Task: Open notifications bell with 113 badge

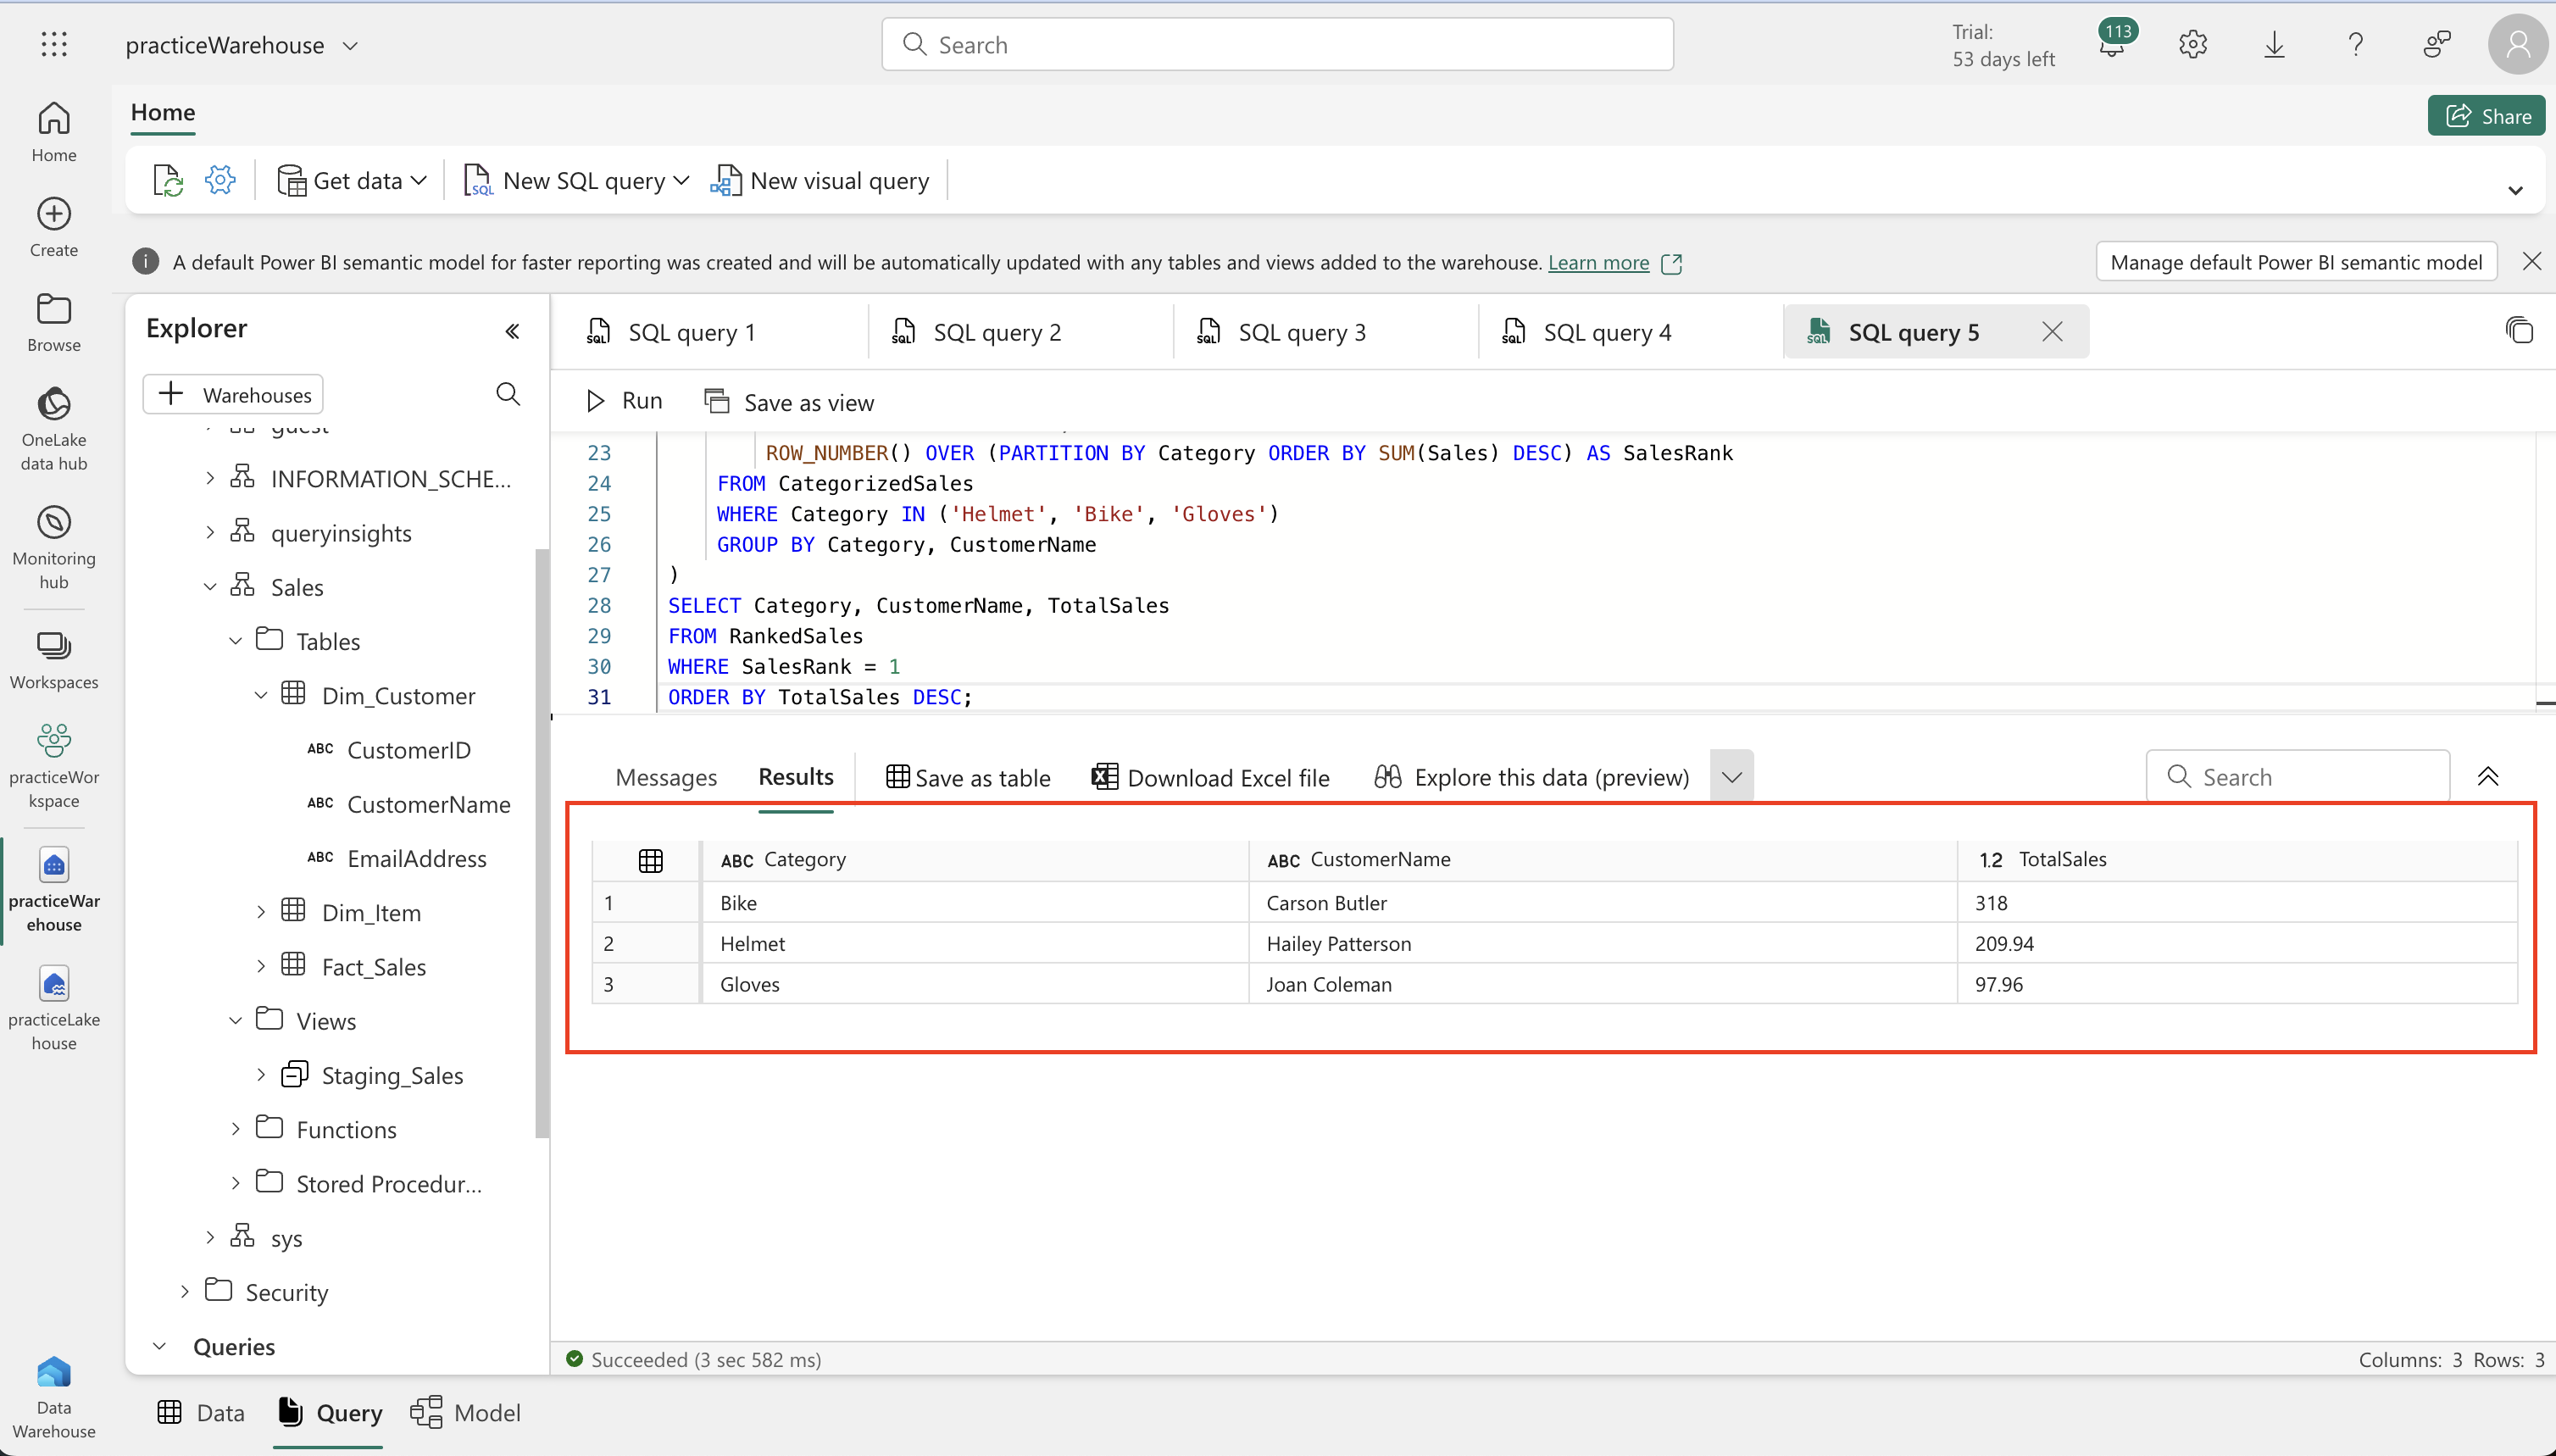Action: coord(2113,43)
